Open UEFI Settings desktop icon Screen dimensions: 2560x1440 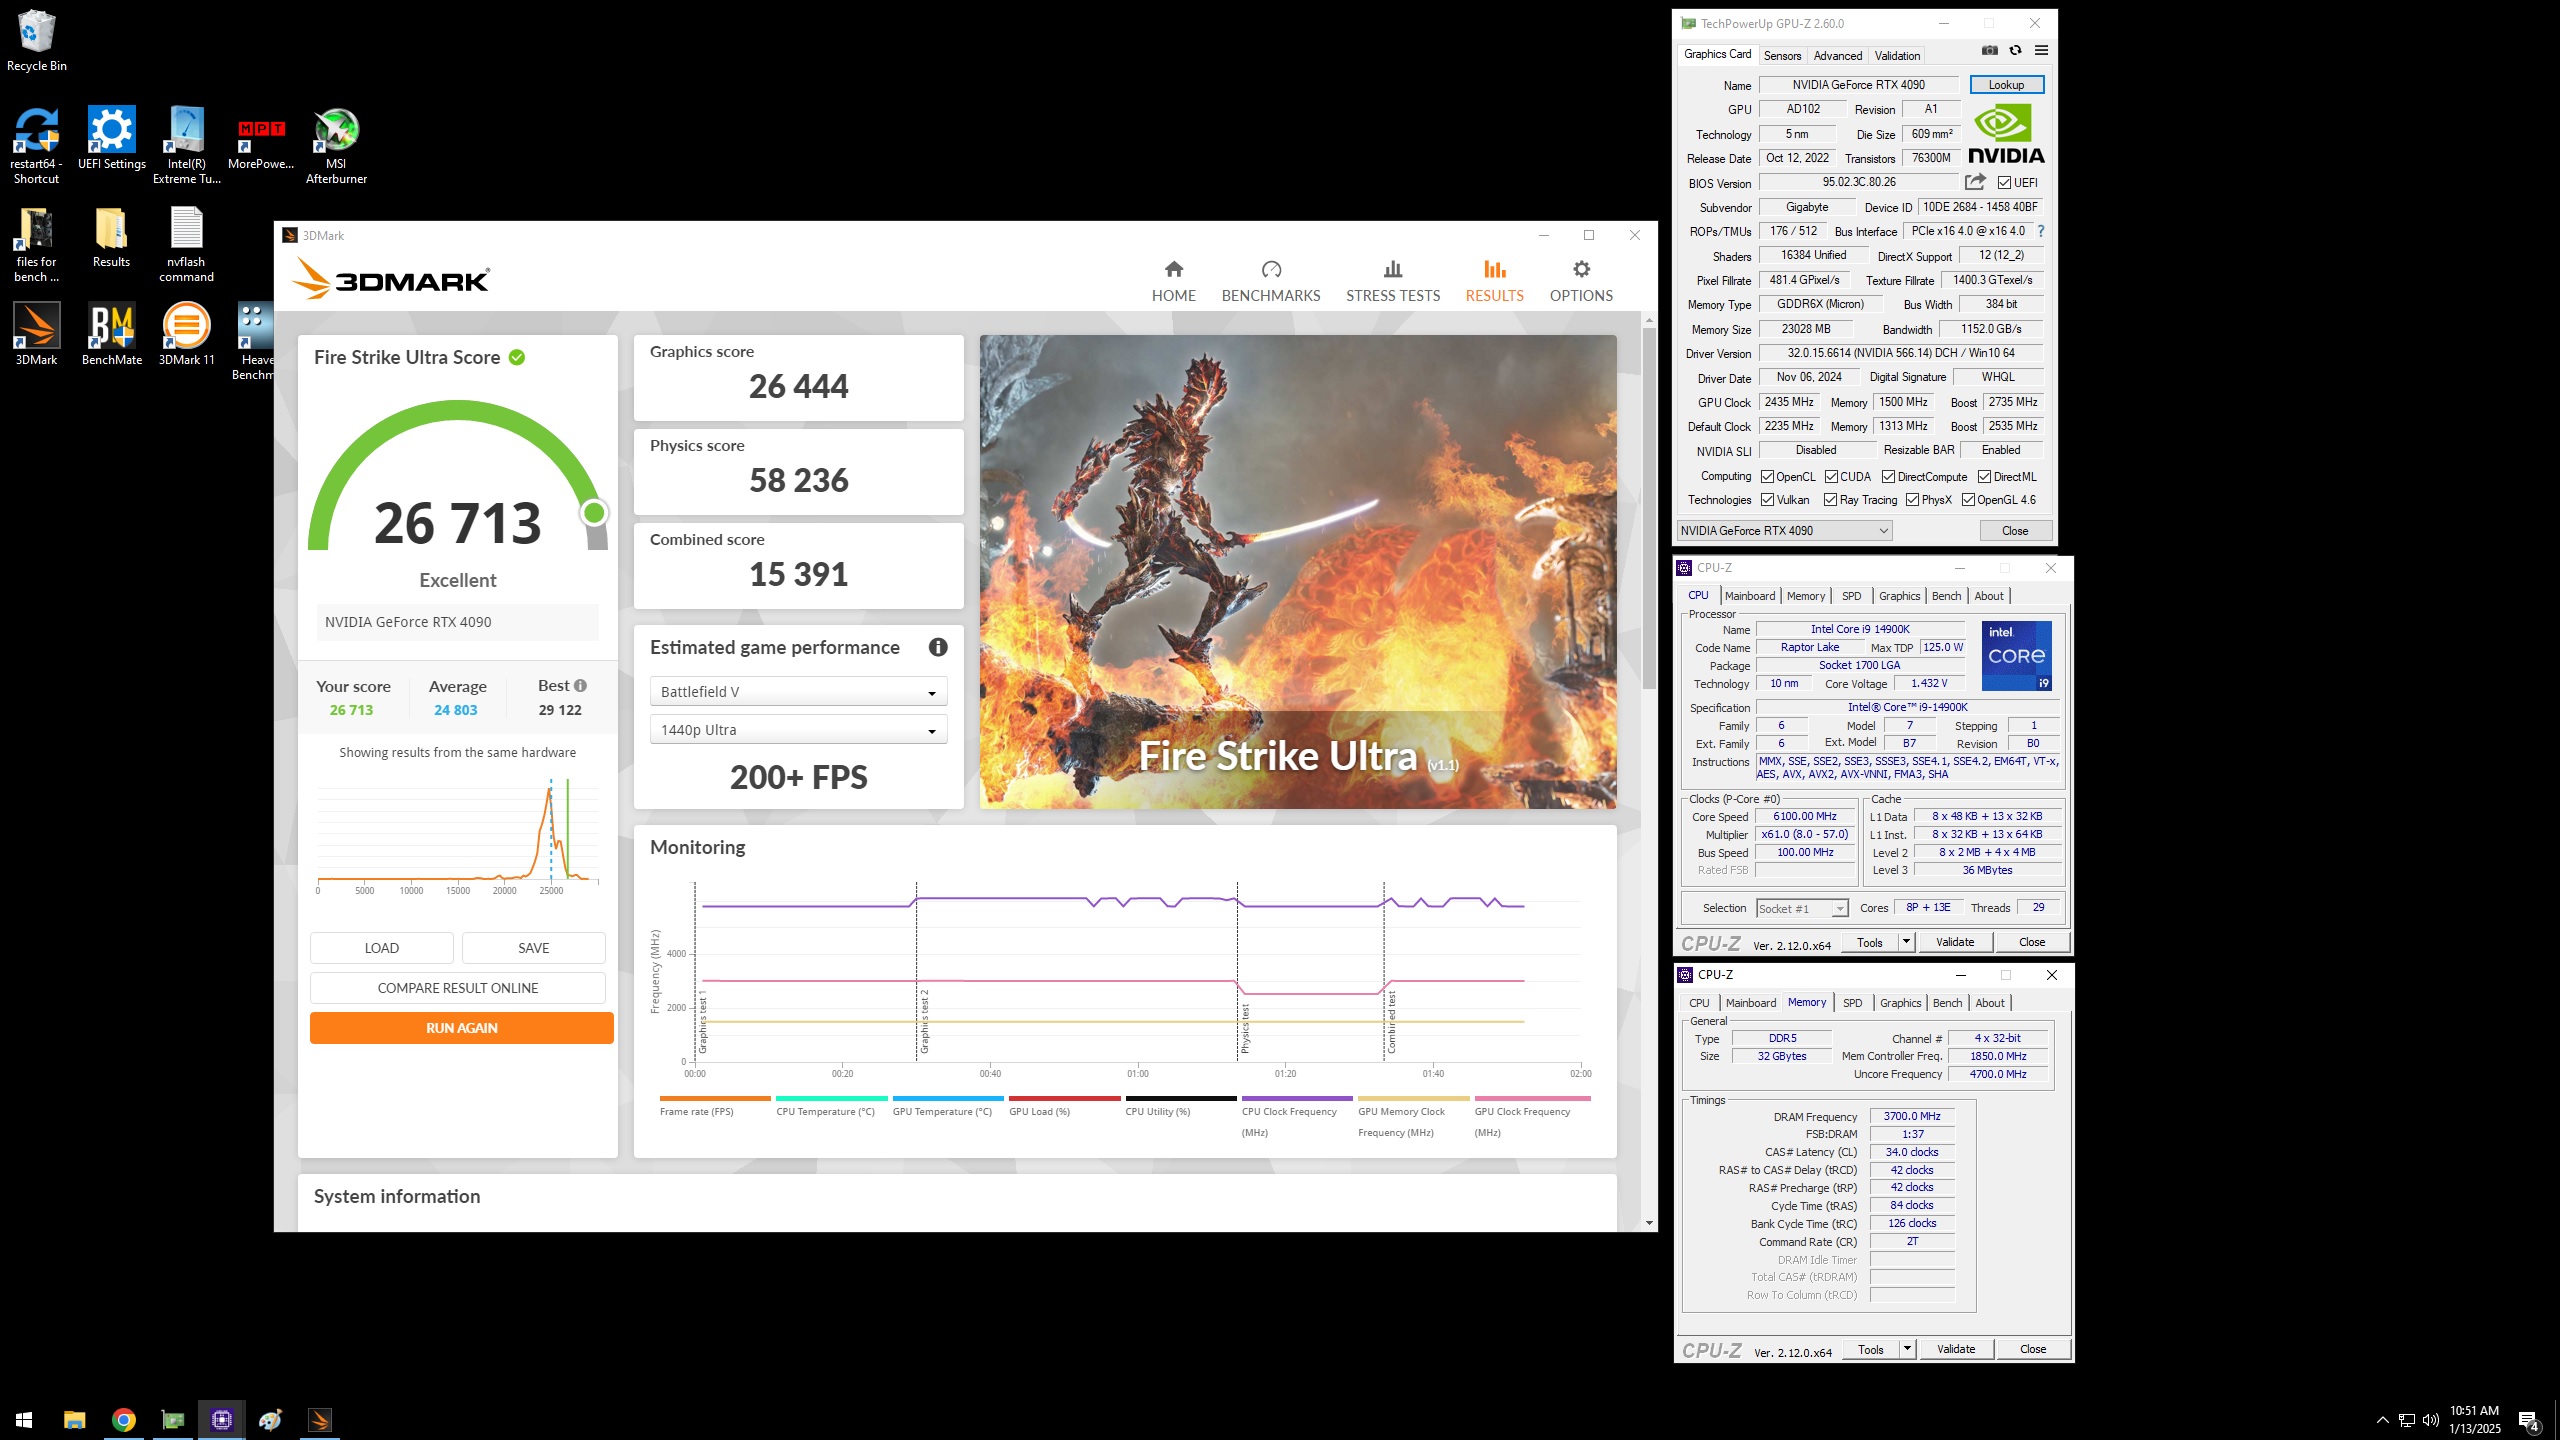(x=111, y=138)
